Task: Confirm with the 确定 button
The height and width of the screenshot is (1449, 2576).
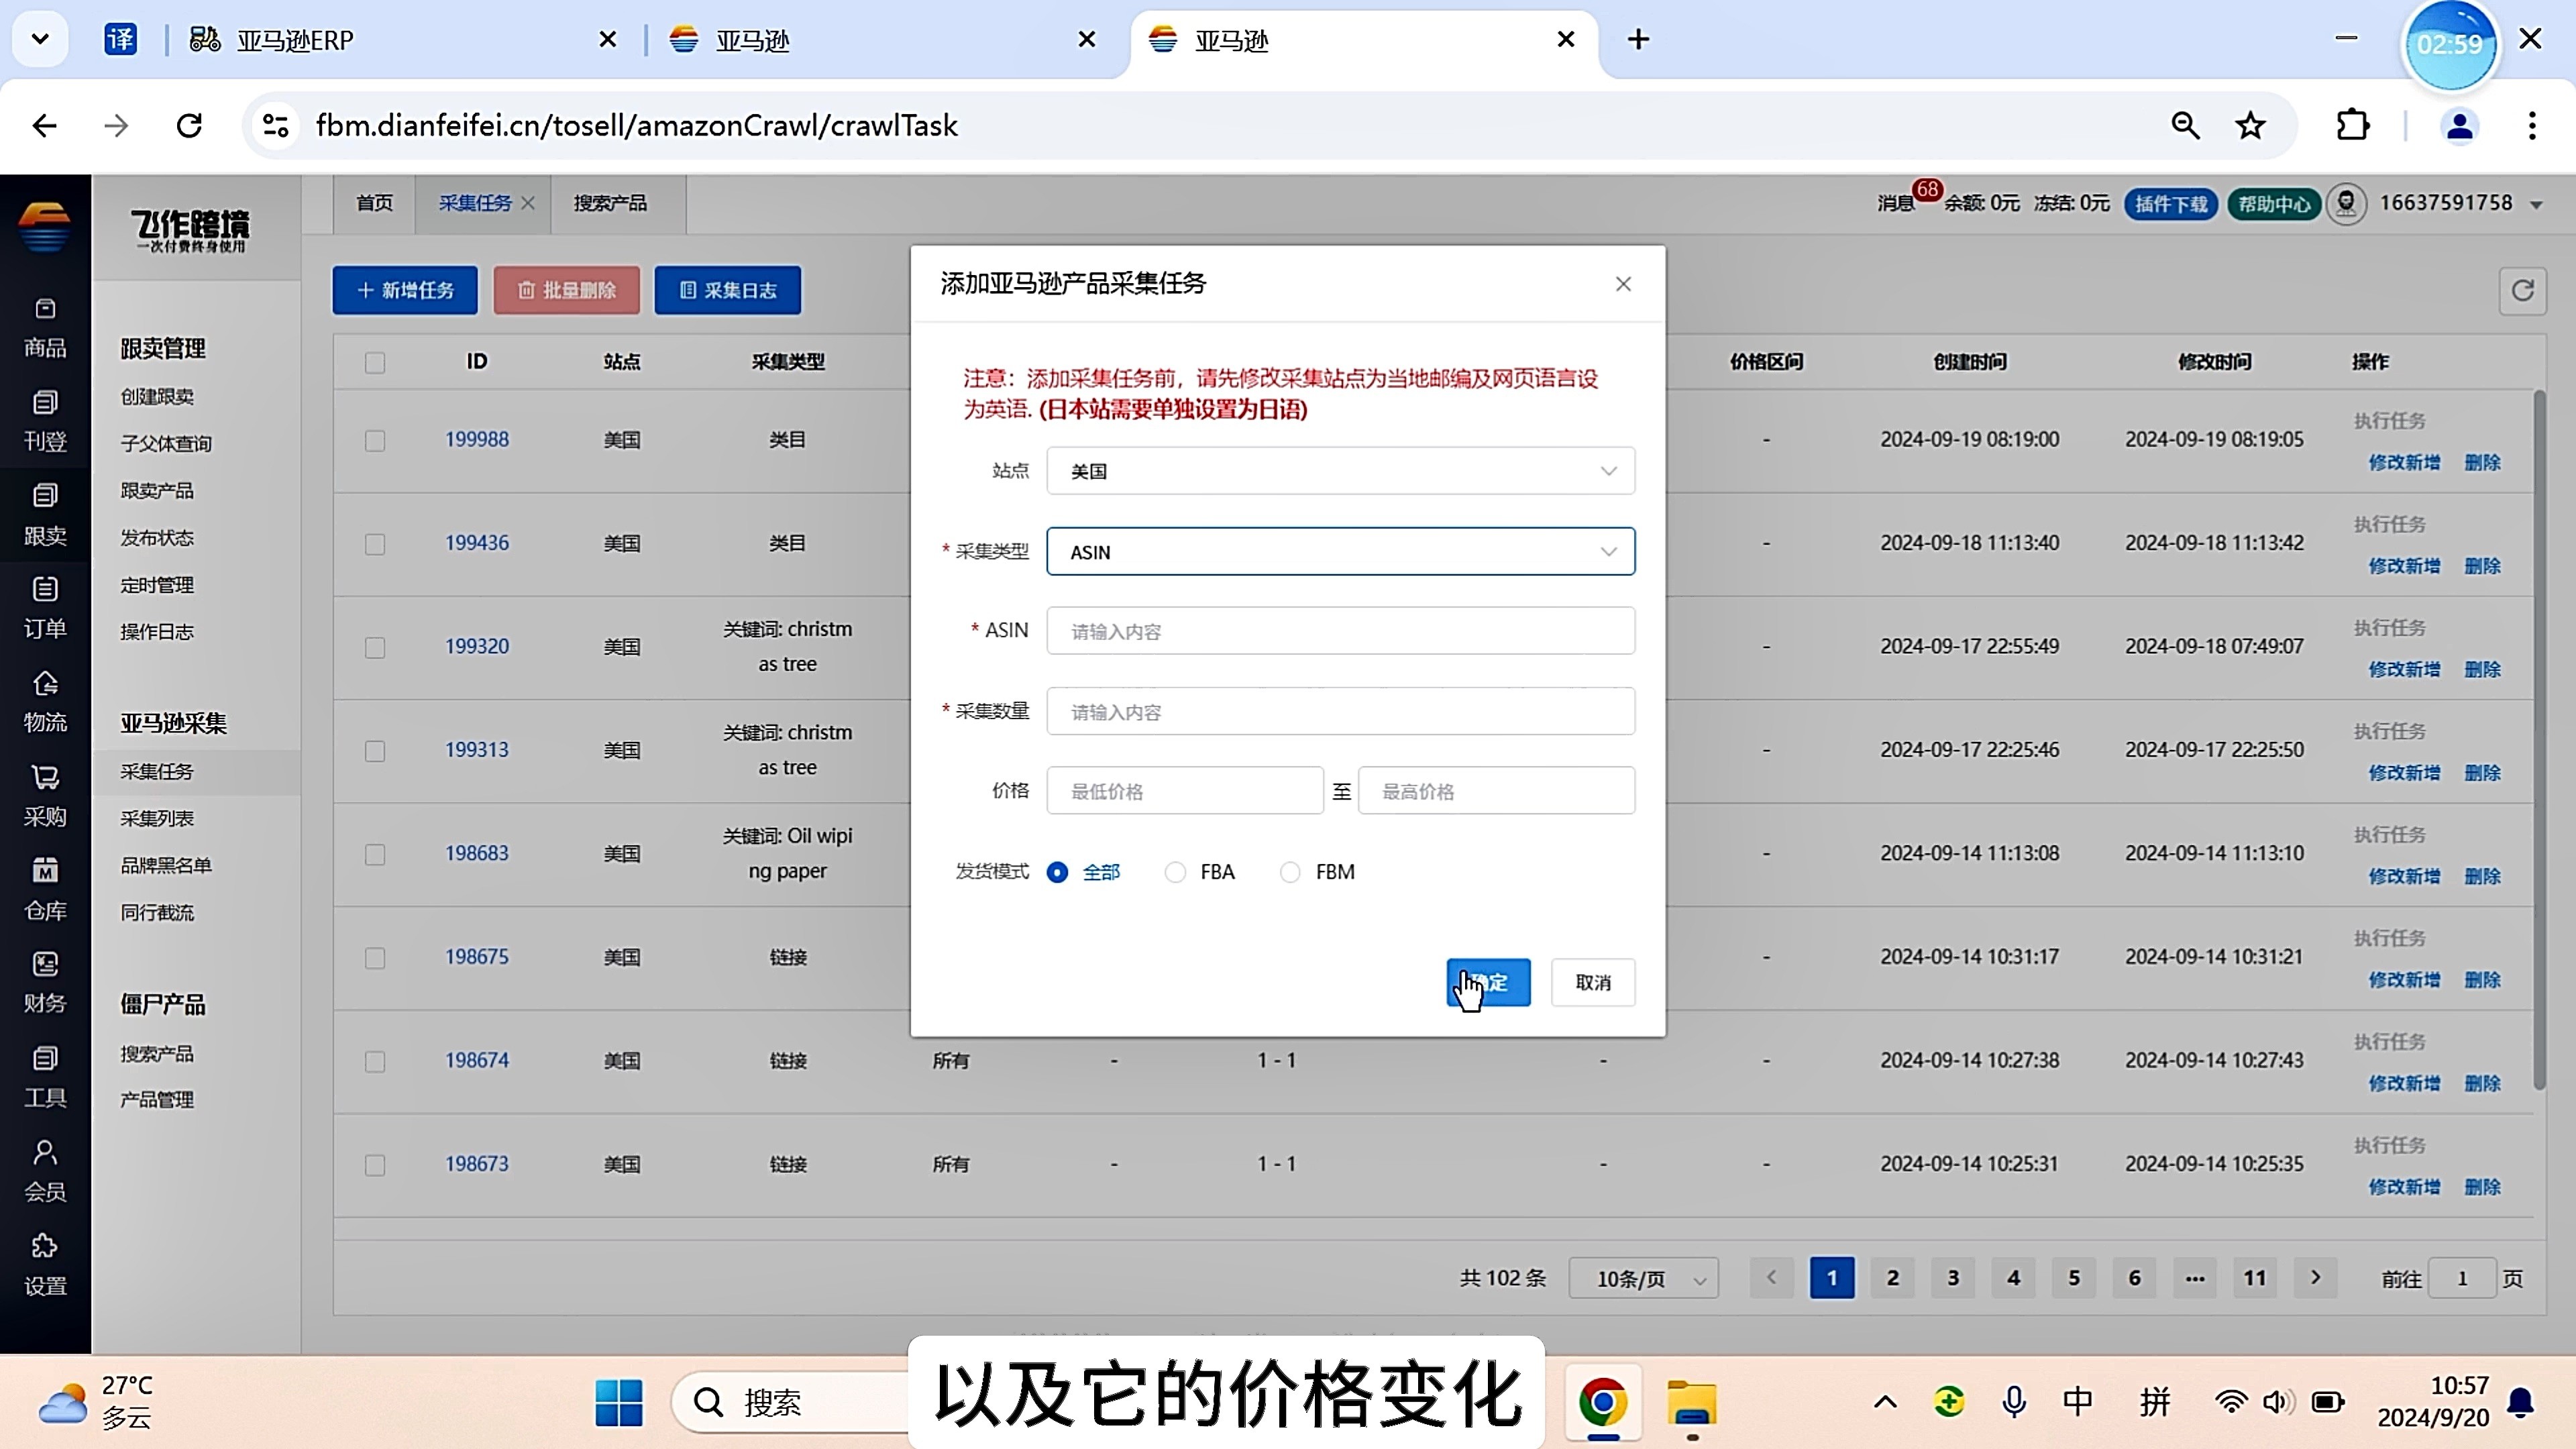Action: point(1488,982)
